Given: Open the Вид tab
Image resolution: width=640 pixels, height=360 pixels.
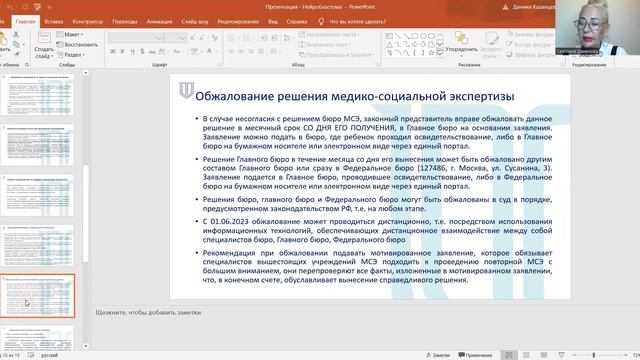Looking at the screenshot, I should tap(273, 22).
